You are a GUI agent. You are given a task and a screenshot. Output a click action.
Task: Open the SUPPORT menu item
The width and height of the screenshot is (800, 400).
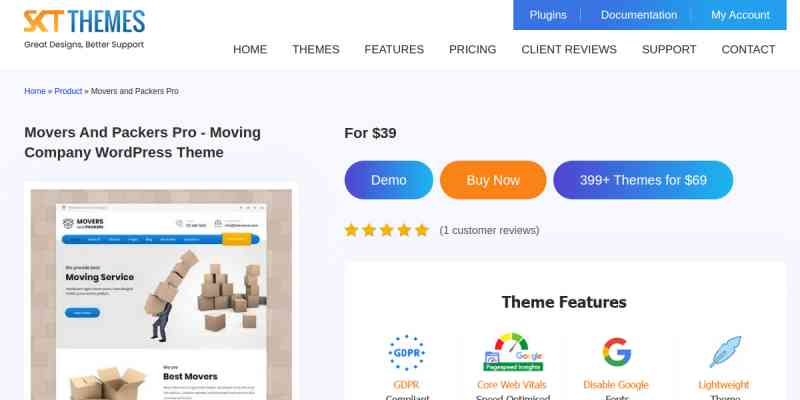coord(669,49)
